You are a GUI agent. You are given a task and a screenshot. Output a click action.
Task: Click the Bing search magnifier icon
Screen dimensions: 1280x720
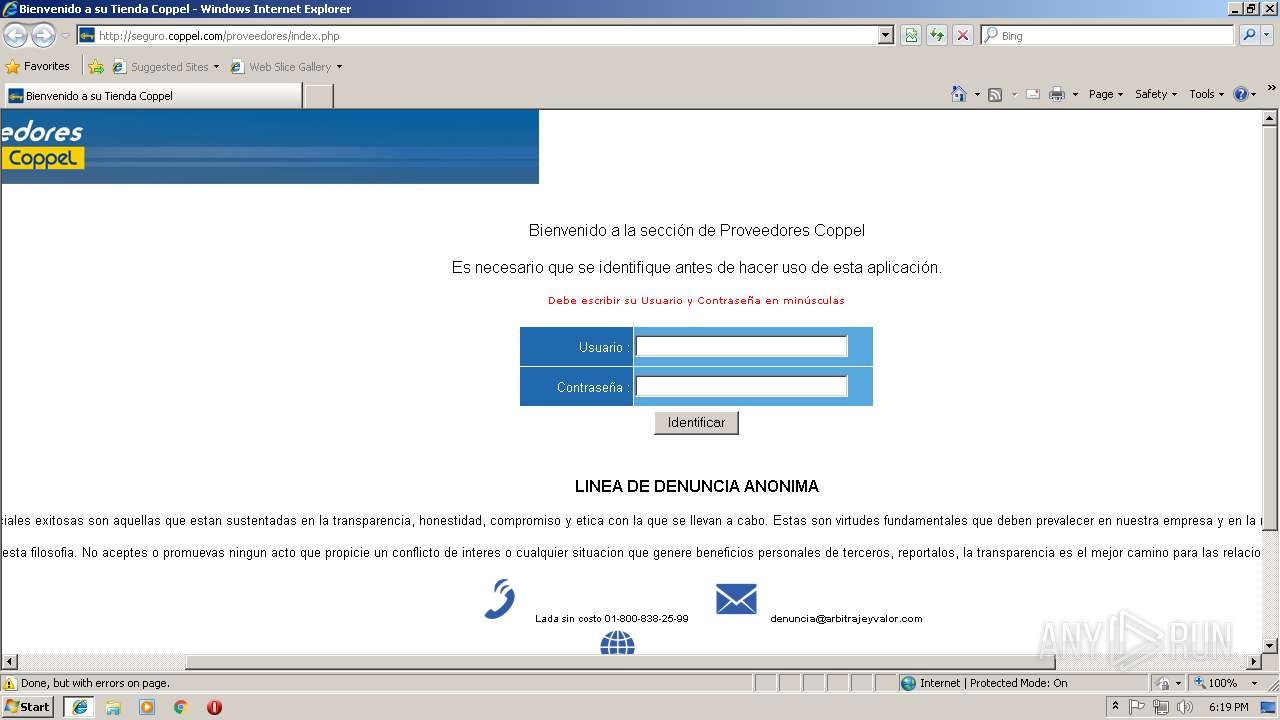click(x=1249, y=35)
